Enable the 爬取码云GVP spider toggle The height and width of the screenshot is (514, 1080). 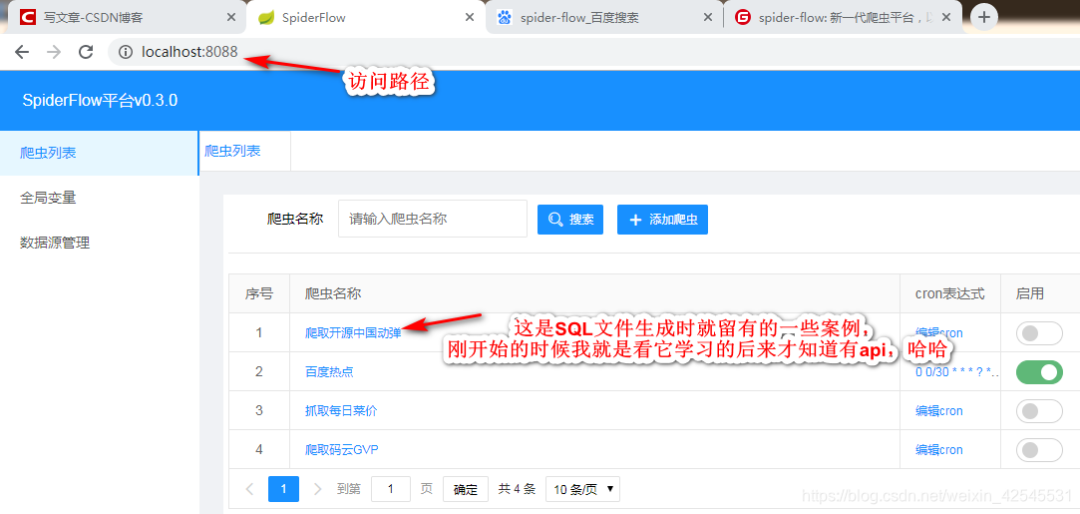[x=1039, y=451]
